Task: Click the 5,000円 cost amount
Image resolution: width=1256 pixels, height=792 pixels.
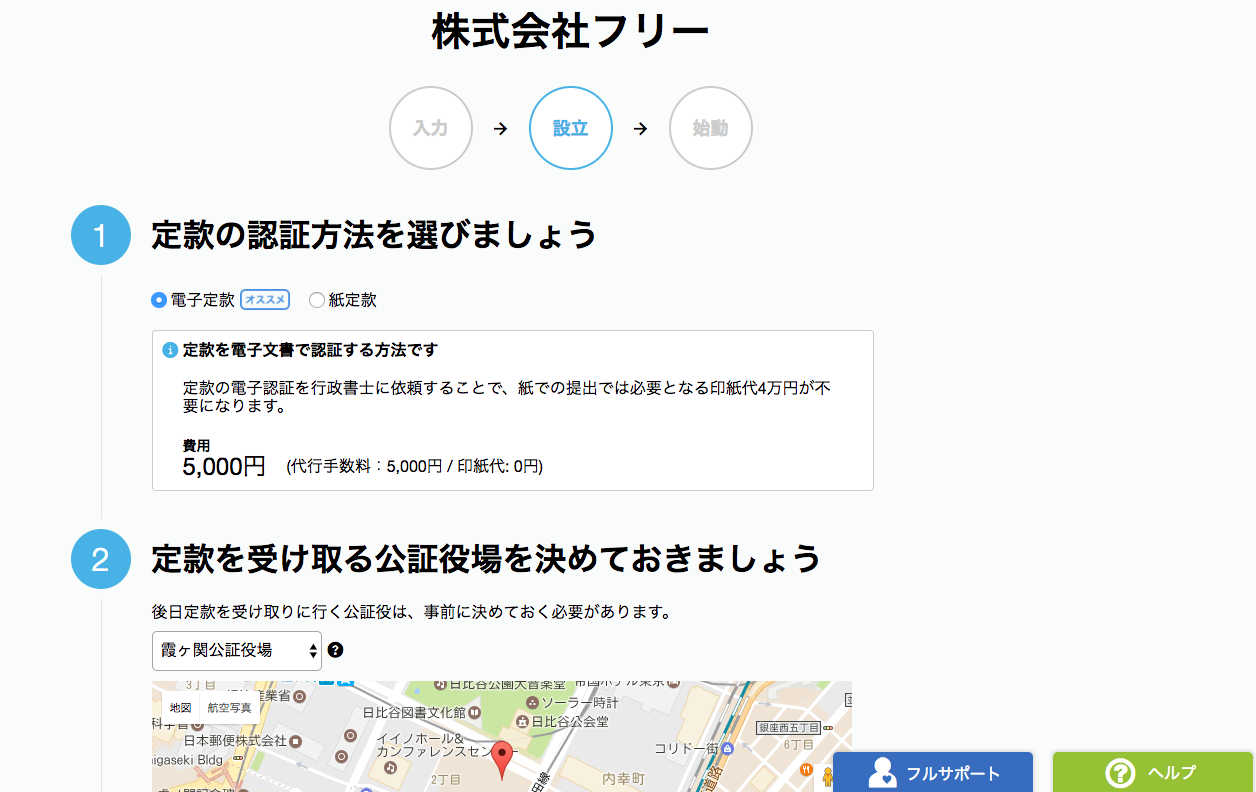Action: (224, 466)
